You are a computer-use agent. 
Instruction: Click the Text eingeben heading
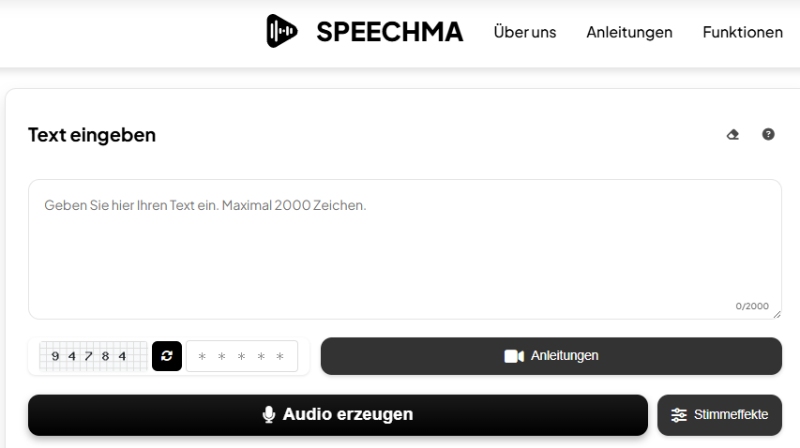coord(92,135)
